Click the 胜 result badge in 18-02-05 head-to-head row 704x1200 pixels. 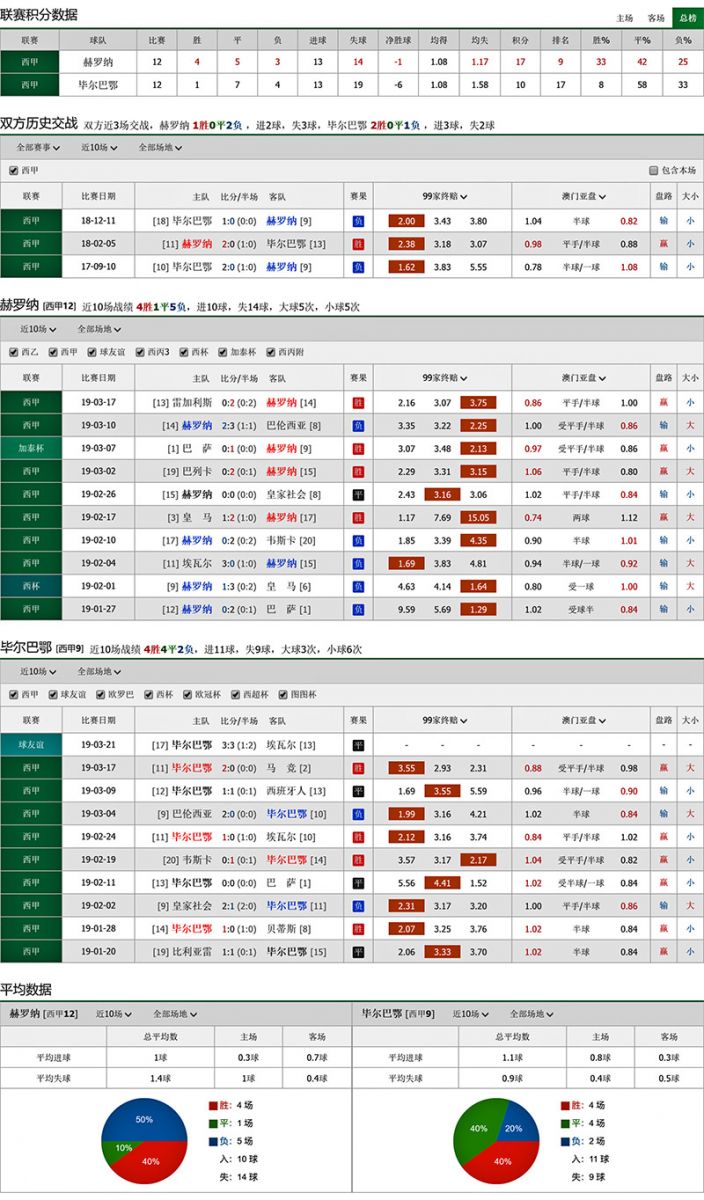click(358, 244)
